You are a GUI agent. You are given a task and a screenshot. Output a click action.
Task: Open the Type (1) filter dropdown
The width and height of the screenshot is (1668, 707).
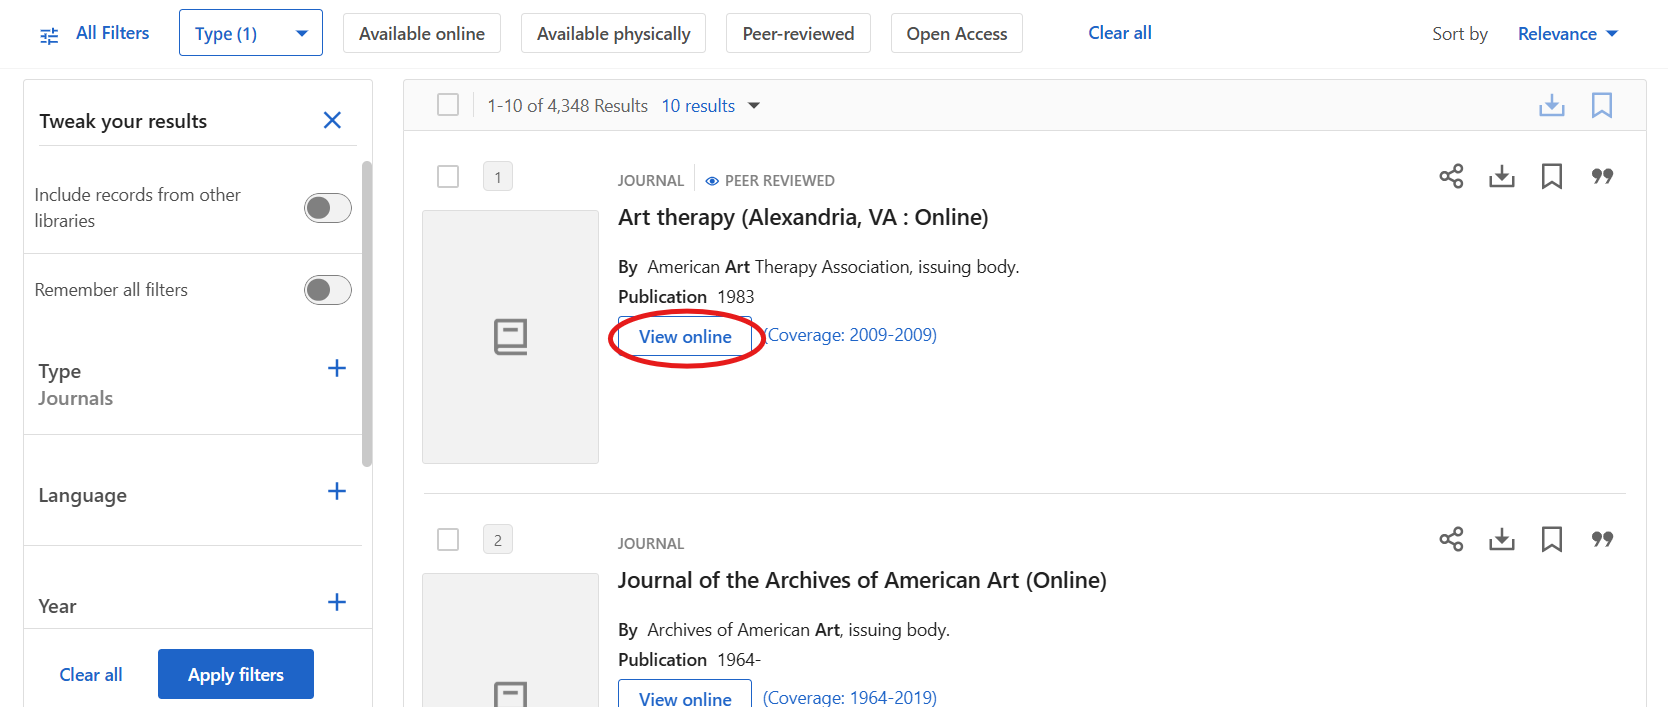(x=250, y=33)
